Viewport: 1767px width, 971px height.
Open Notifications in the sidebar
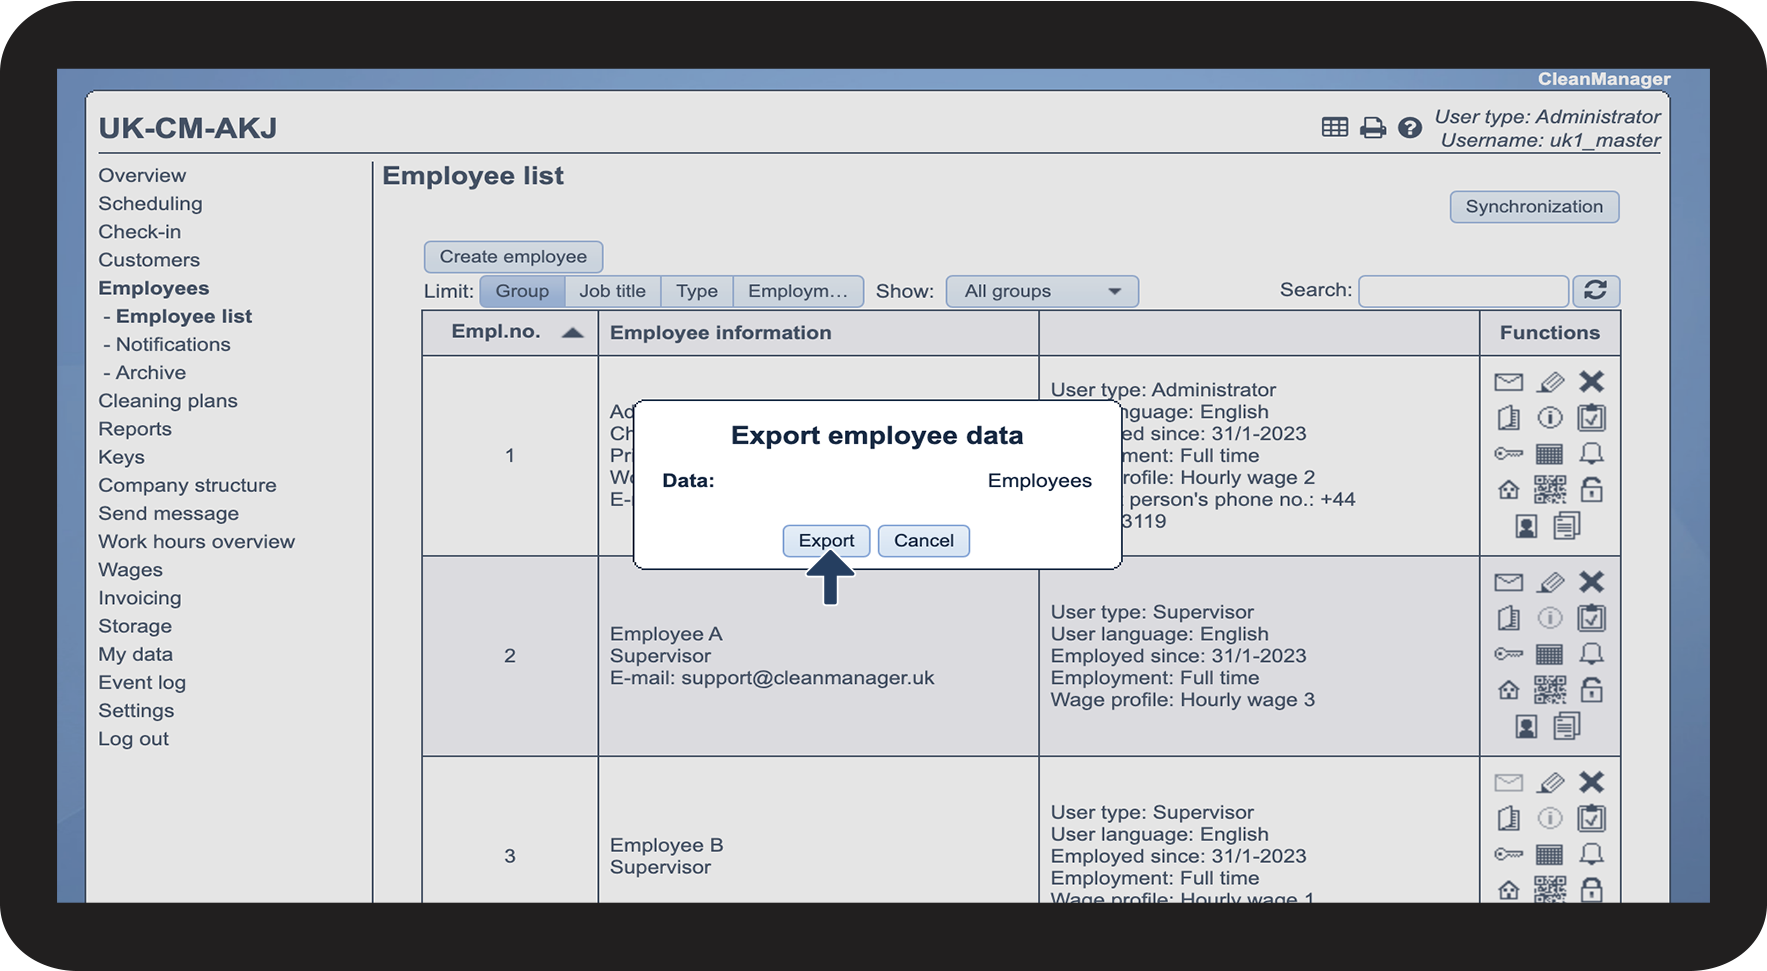click(173, 344)
